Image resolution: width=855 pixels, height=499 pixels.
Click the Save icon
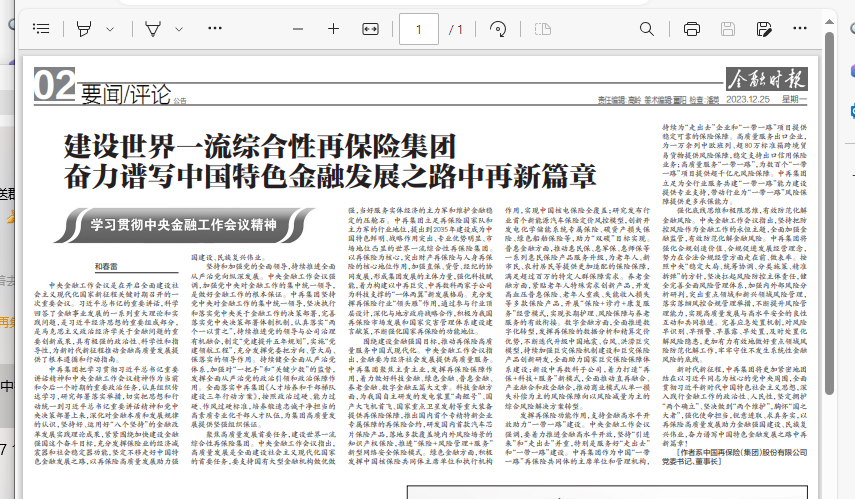[727, 28]
